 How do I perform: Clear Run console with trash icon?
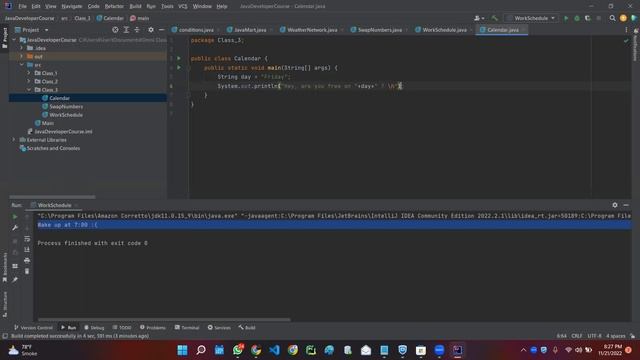click(x=27, y=271)
